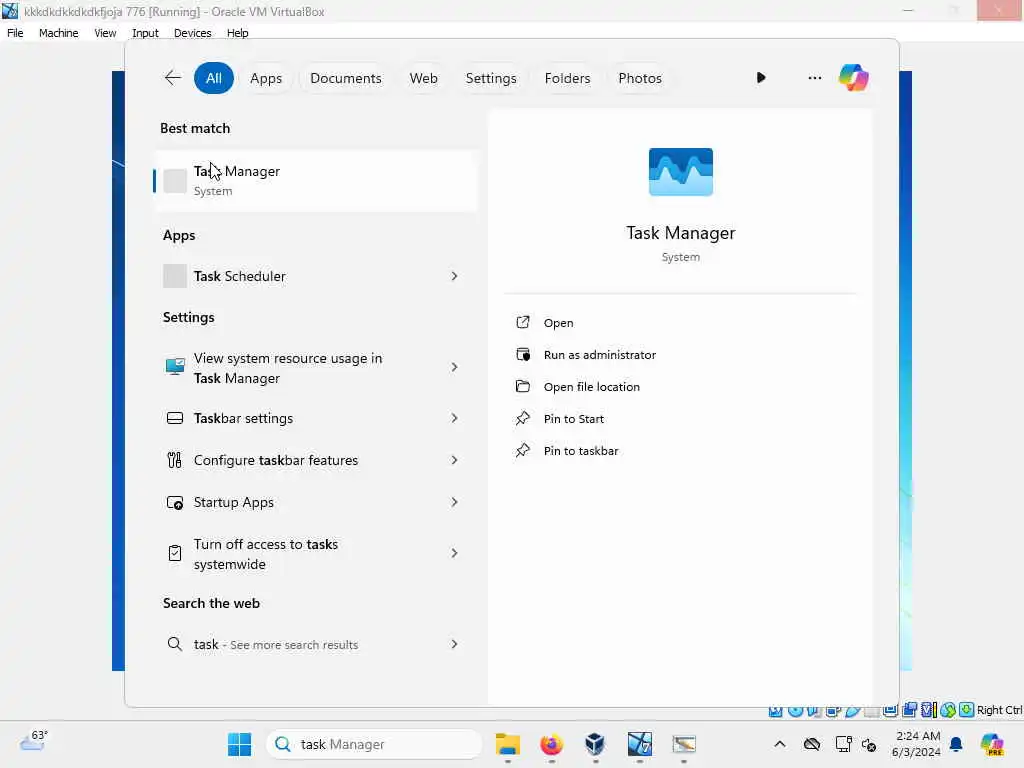Expand Task Scheduler result chevron
This screenshot has height=768, width=1024.
(455, 276)
